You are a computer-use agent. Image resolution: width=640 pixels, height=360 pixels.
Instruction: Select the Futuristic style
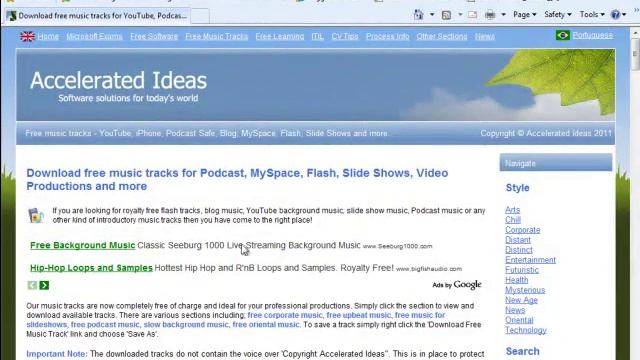tap(522, 270)
